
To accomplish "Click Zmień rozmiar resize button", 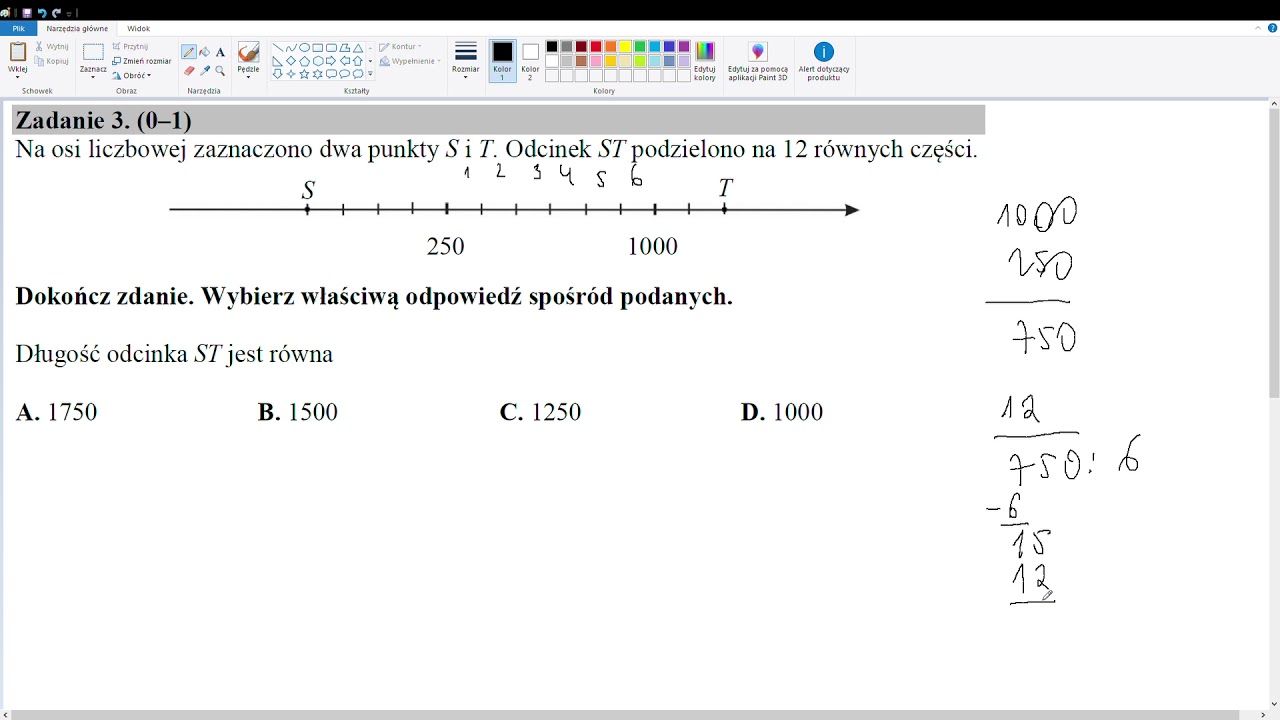I will (x=141, y=61).
